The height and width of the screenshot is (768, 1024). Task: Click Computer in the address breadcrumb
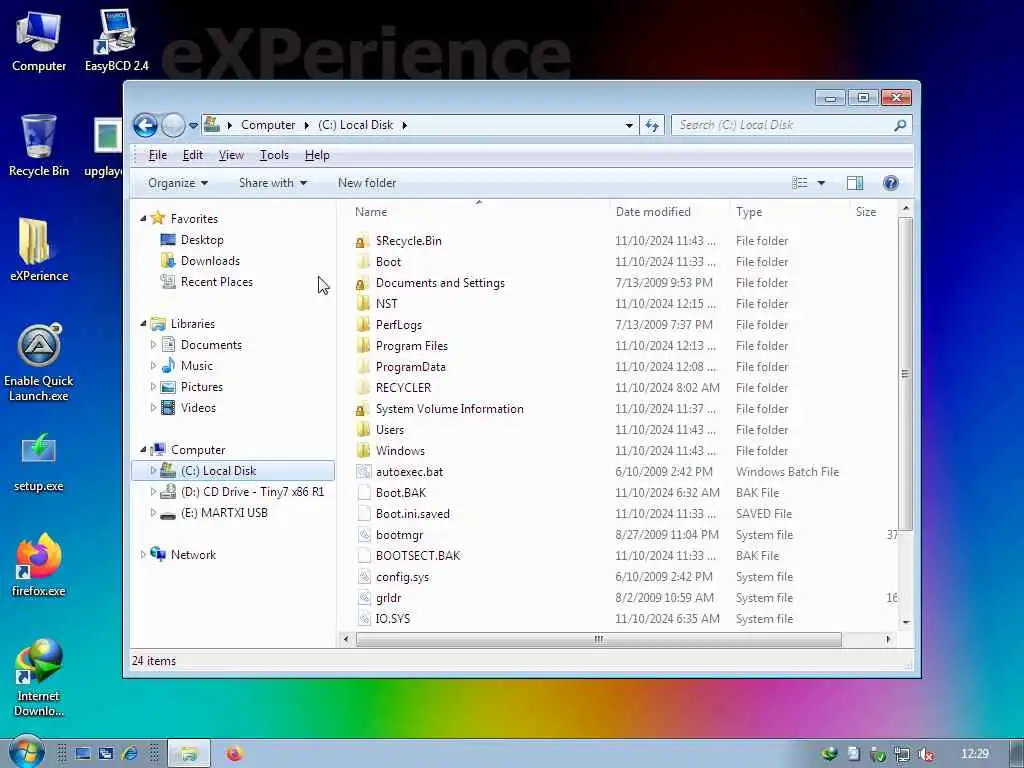(268, 125)
